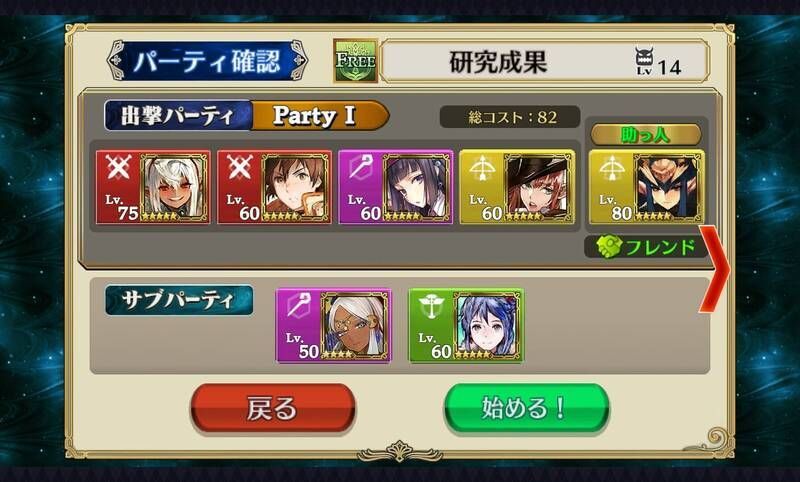Viewport: 800px width, 482px height.
Task: Select blue-haired Lv.60 sub-party portrait
Action: (x=487, y=326)
